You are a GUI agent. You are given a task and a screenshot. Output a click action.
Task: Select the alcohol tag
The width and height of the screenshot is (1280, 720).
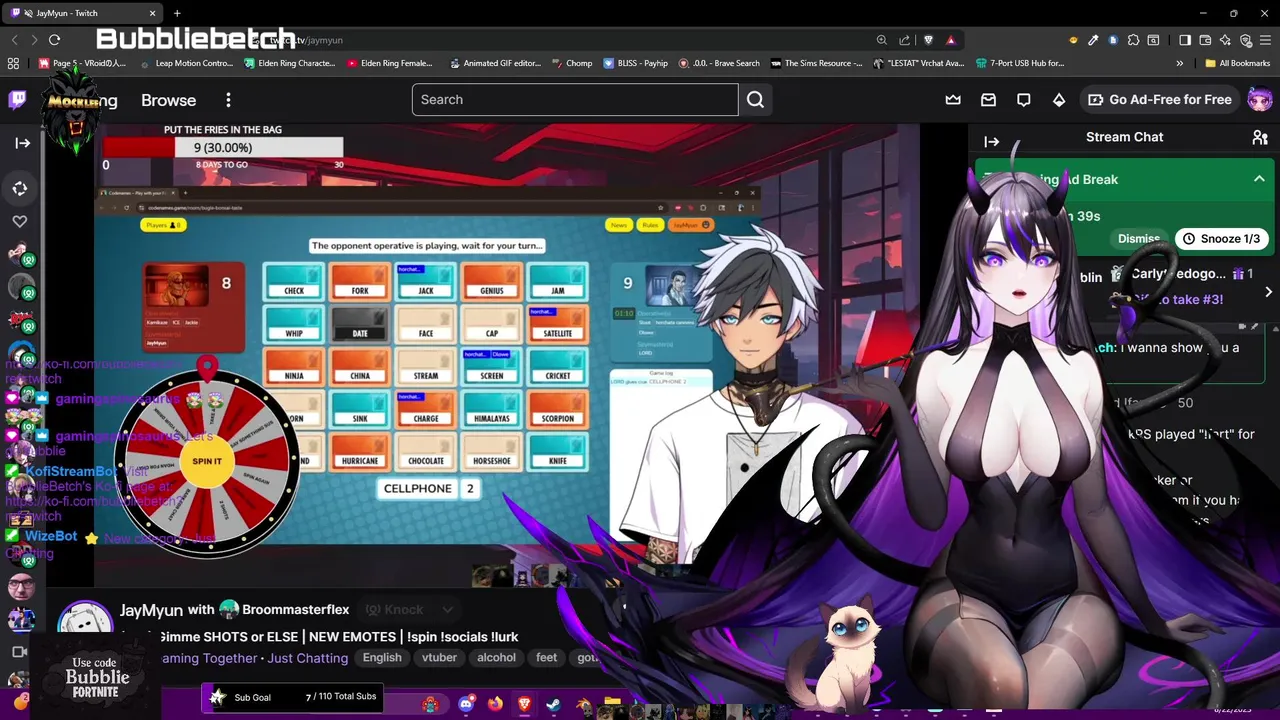pos(496,658)
